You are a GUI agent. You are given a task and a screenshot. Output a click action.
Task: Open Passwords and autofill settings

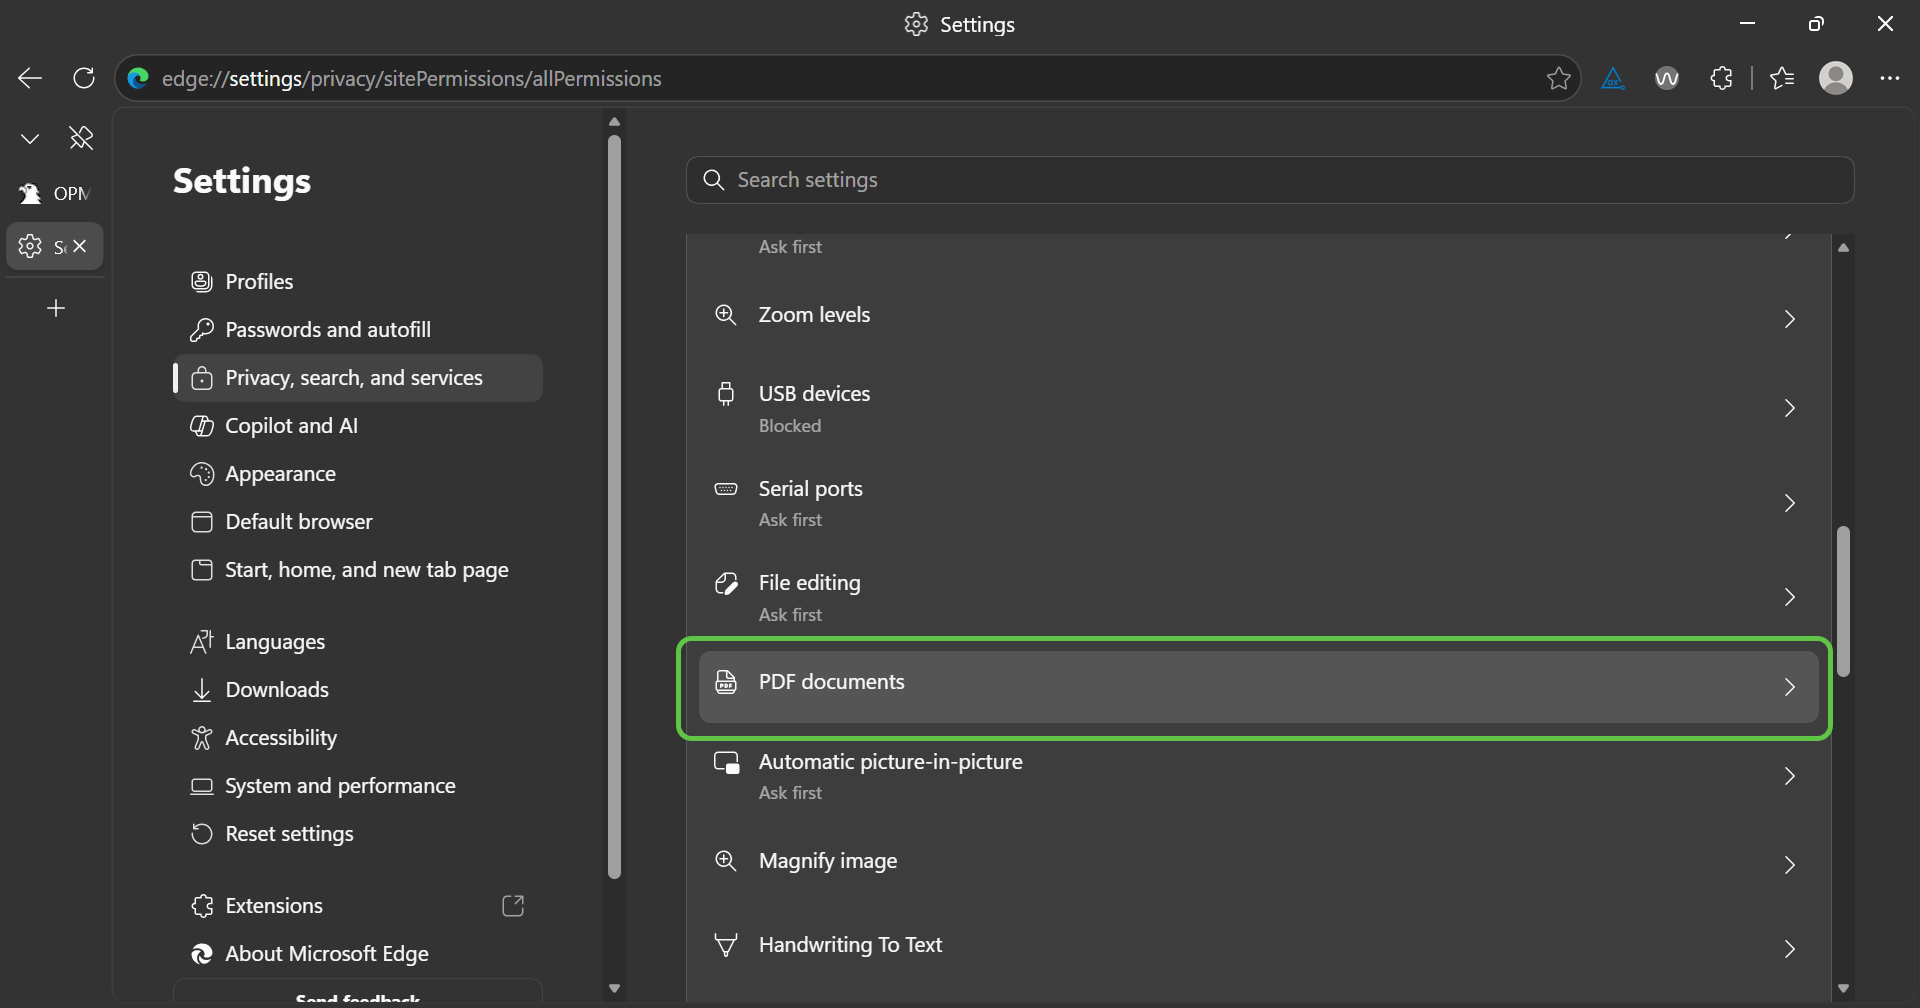(x=358, y=330)
